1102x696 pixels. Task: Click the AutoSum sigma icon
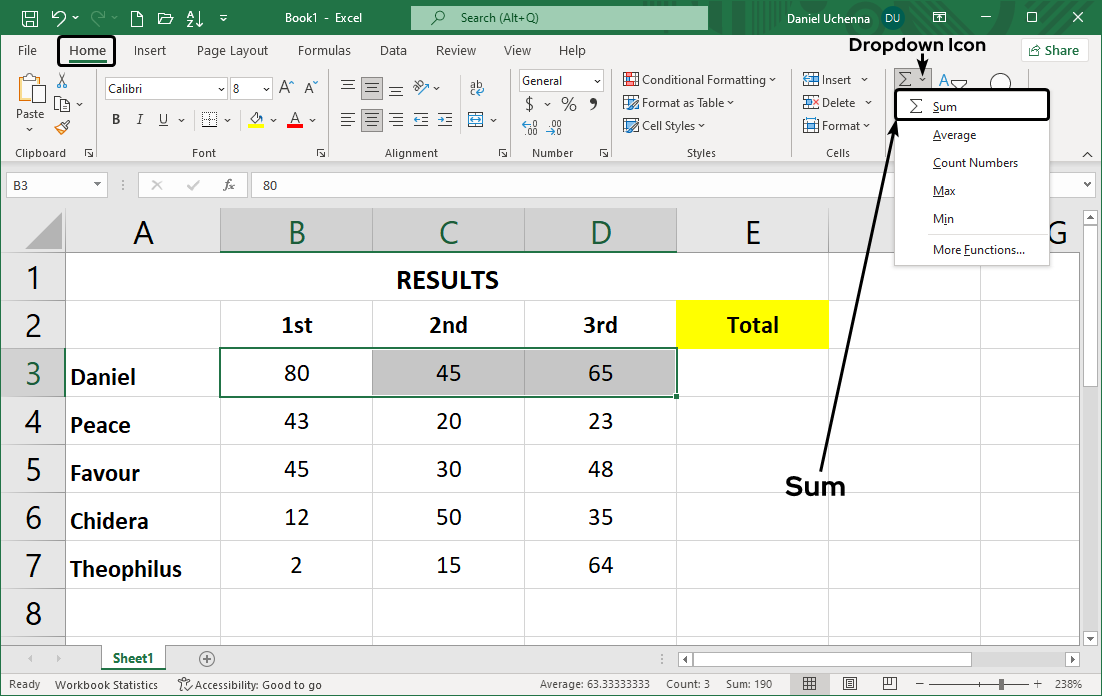(x=905, y=76)
